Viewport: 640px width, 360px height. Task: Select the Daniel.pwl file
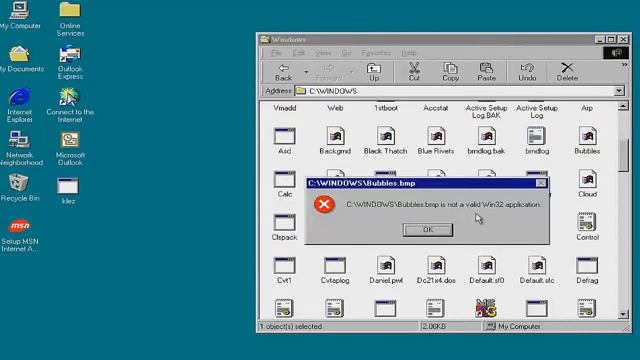click(386, 270)
